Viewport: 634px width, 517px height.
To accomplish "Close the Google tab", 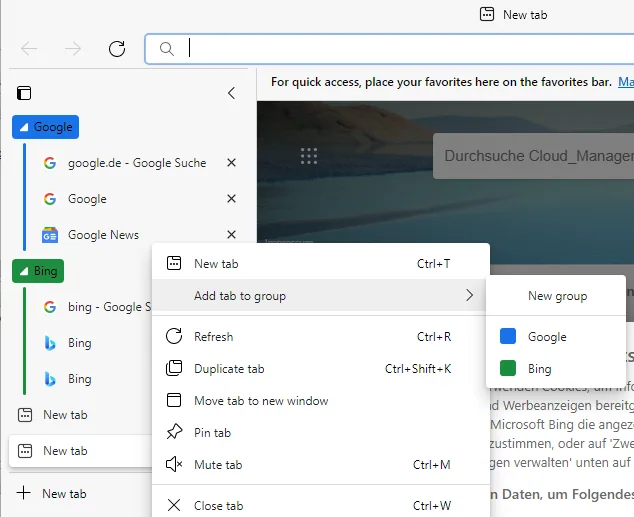I will pyautogui.click(x=231, y=199).
